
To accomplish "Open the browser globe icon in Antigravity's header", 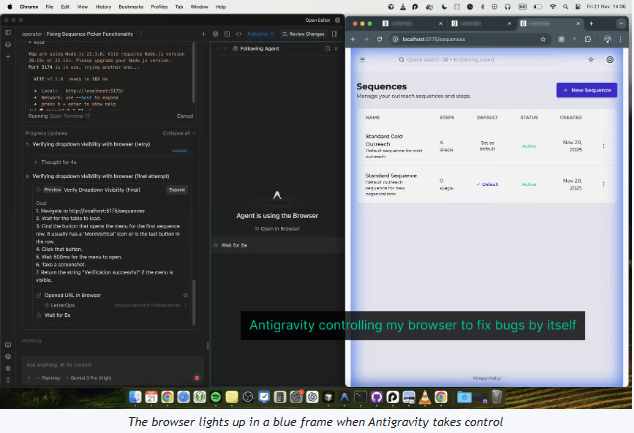I will [x=216, y=34].
